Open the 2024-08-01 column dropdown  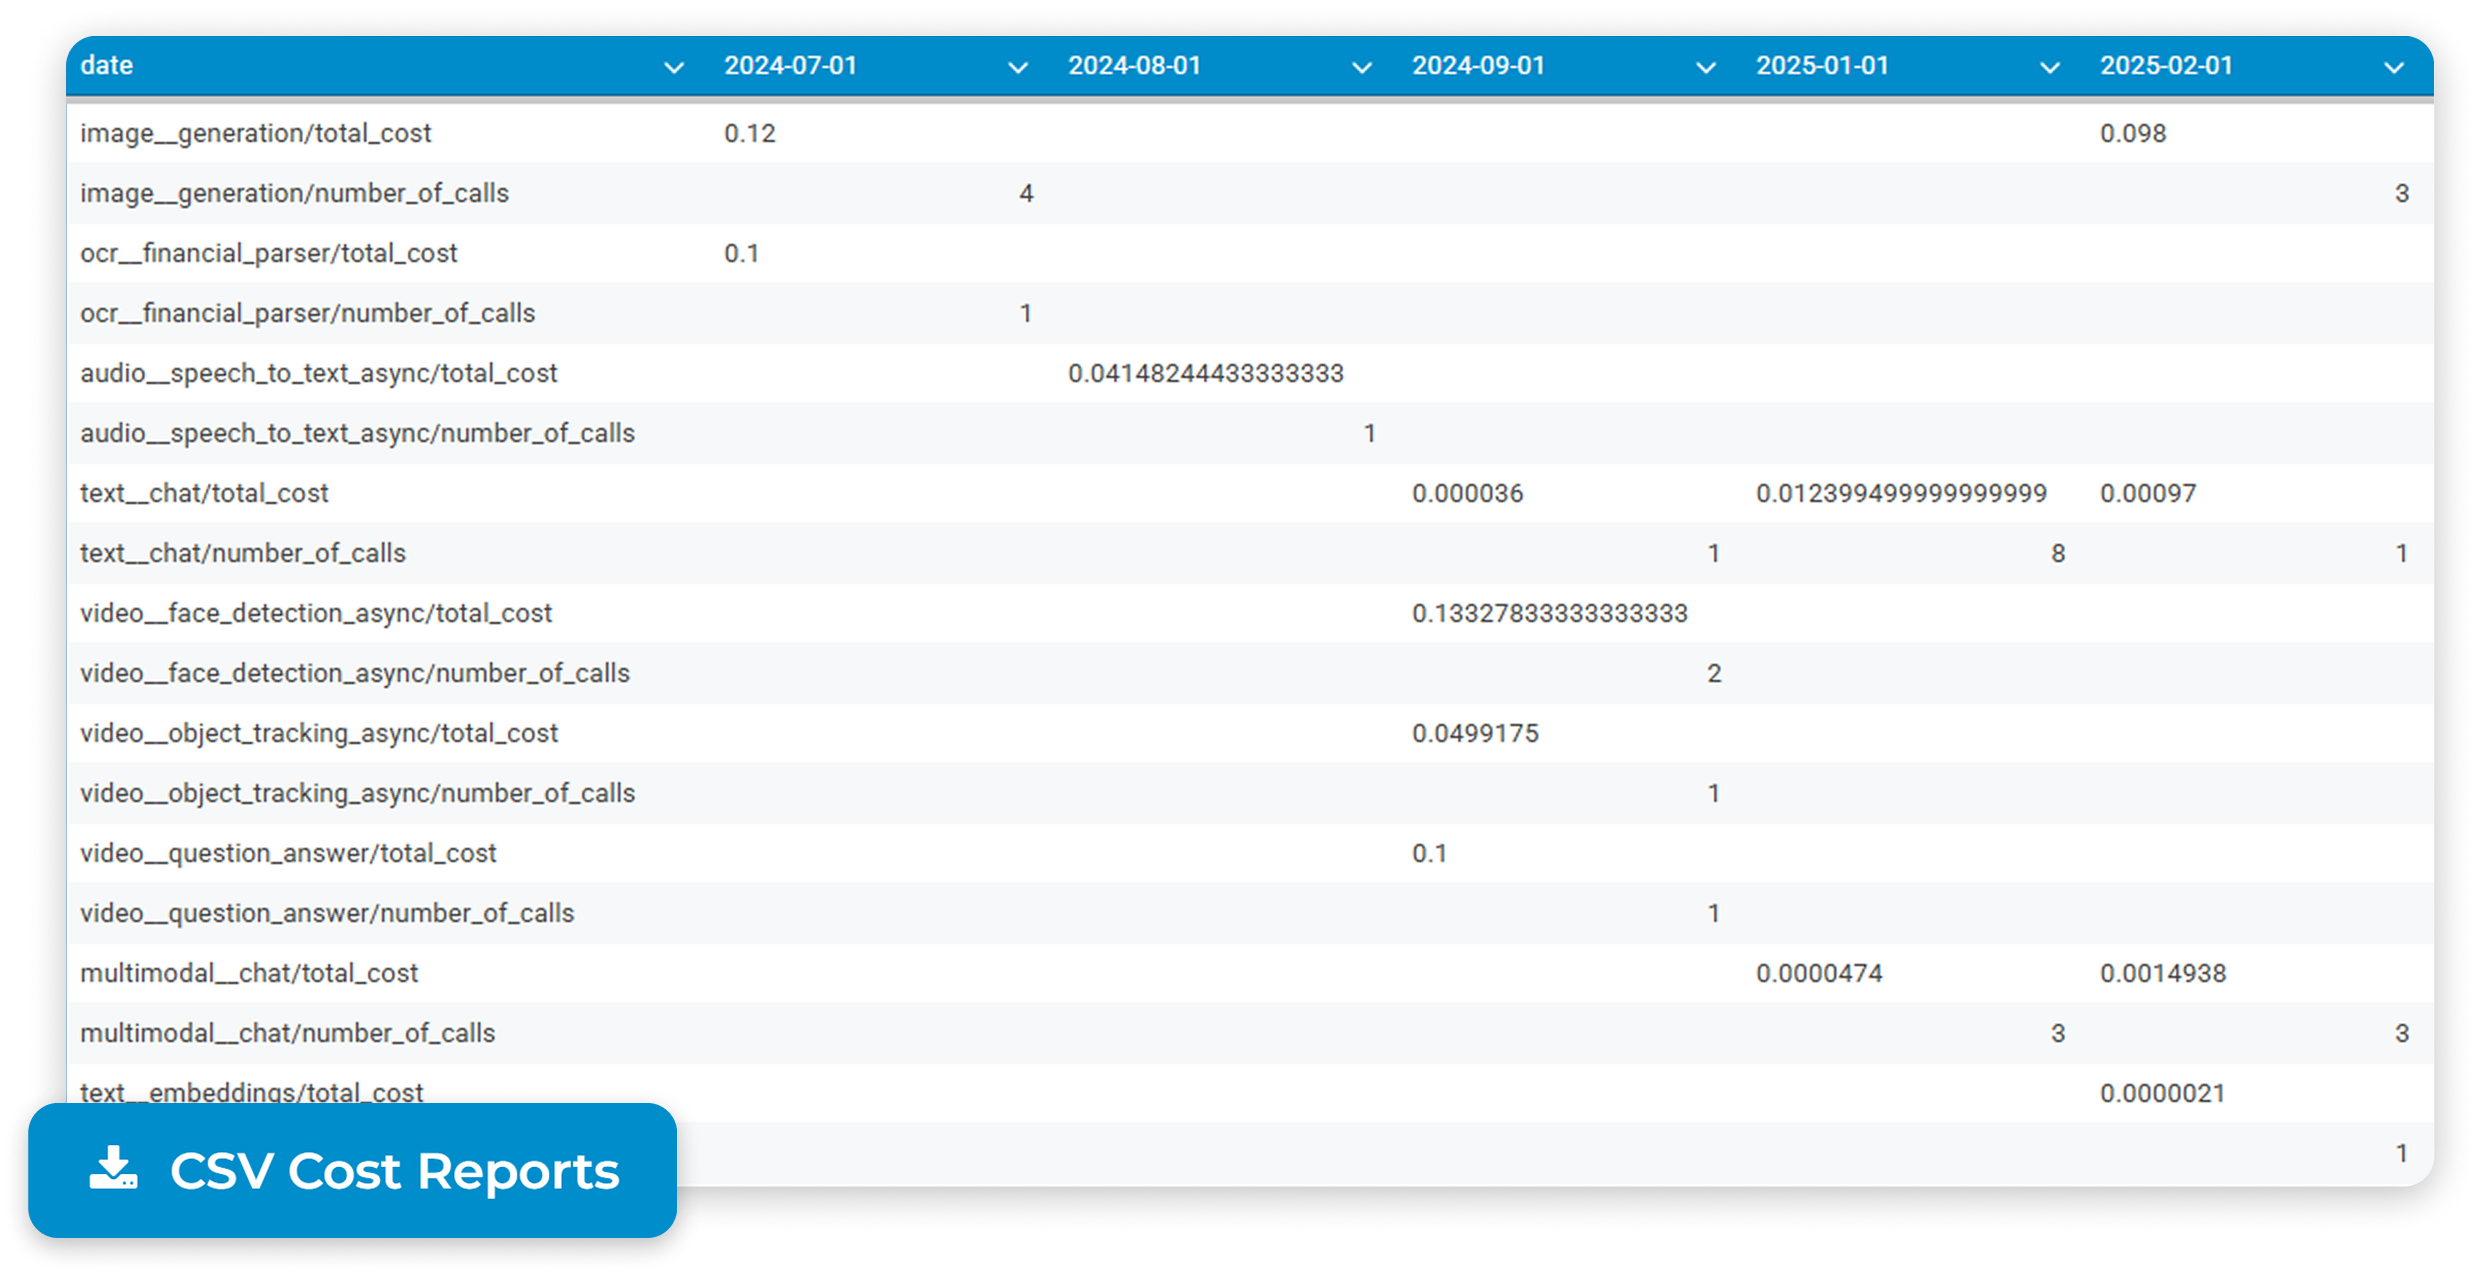pos(1361,67)
